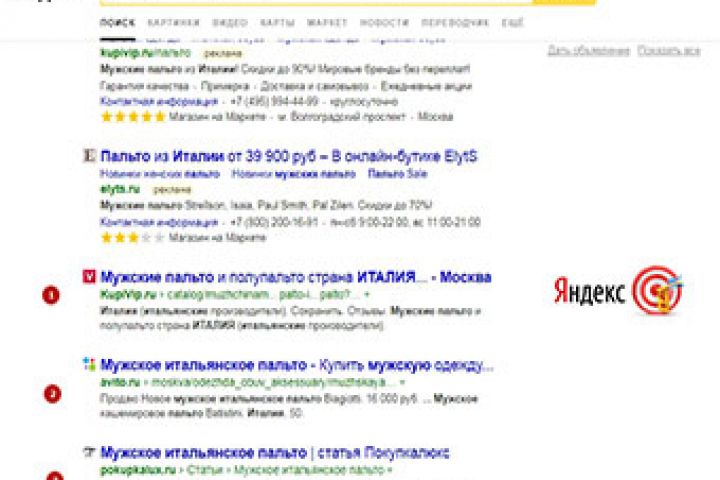Switch to the ВИДЕО tab
Viewport: 720px width, 480px height.
pos(230,23)
